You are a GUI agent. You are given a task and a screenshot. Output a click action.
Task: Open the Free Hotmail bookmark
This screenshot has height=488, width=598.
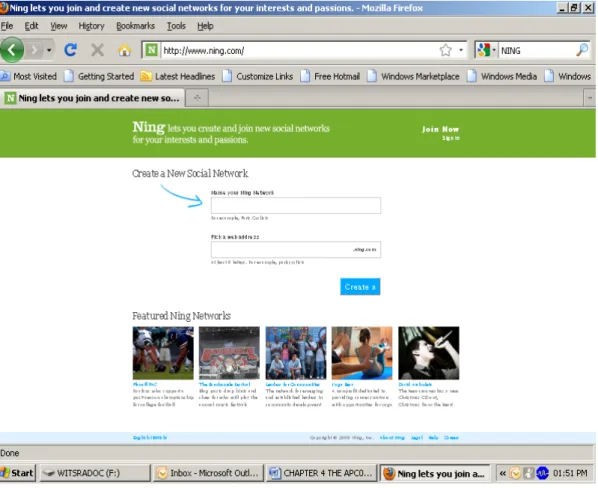pos(330,76)
